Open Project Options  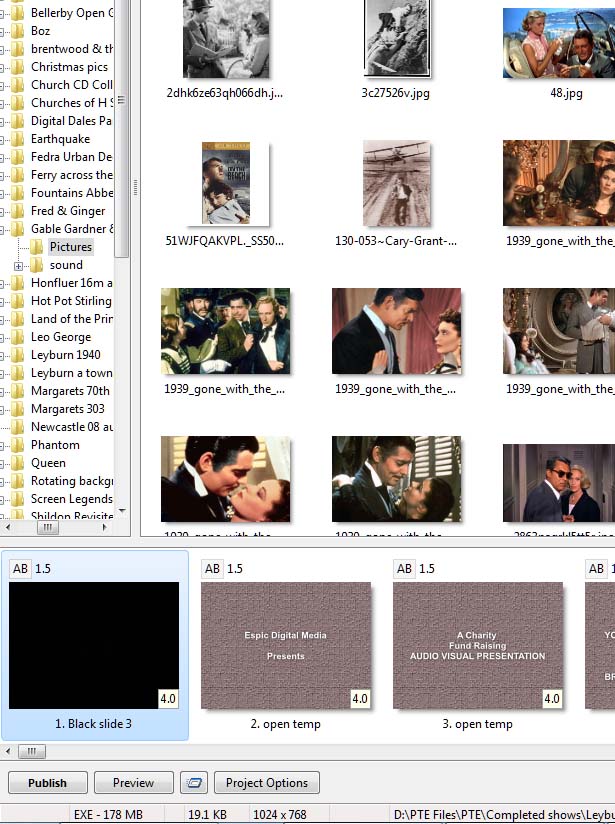click(266, 782)
